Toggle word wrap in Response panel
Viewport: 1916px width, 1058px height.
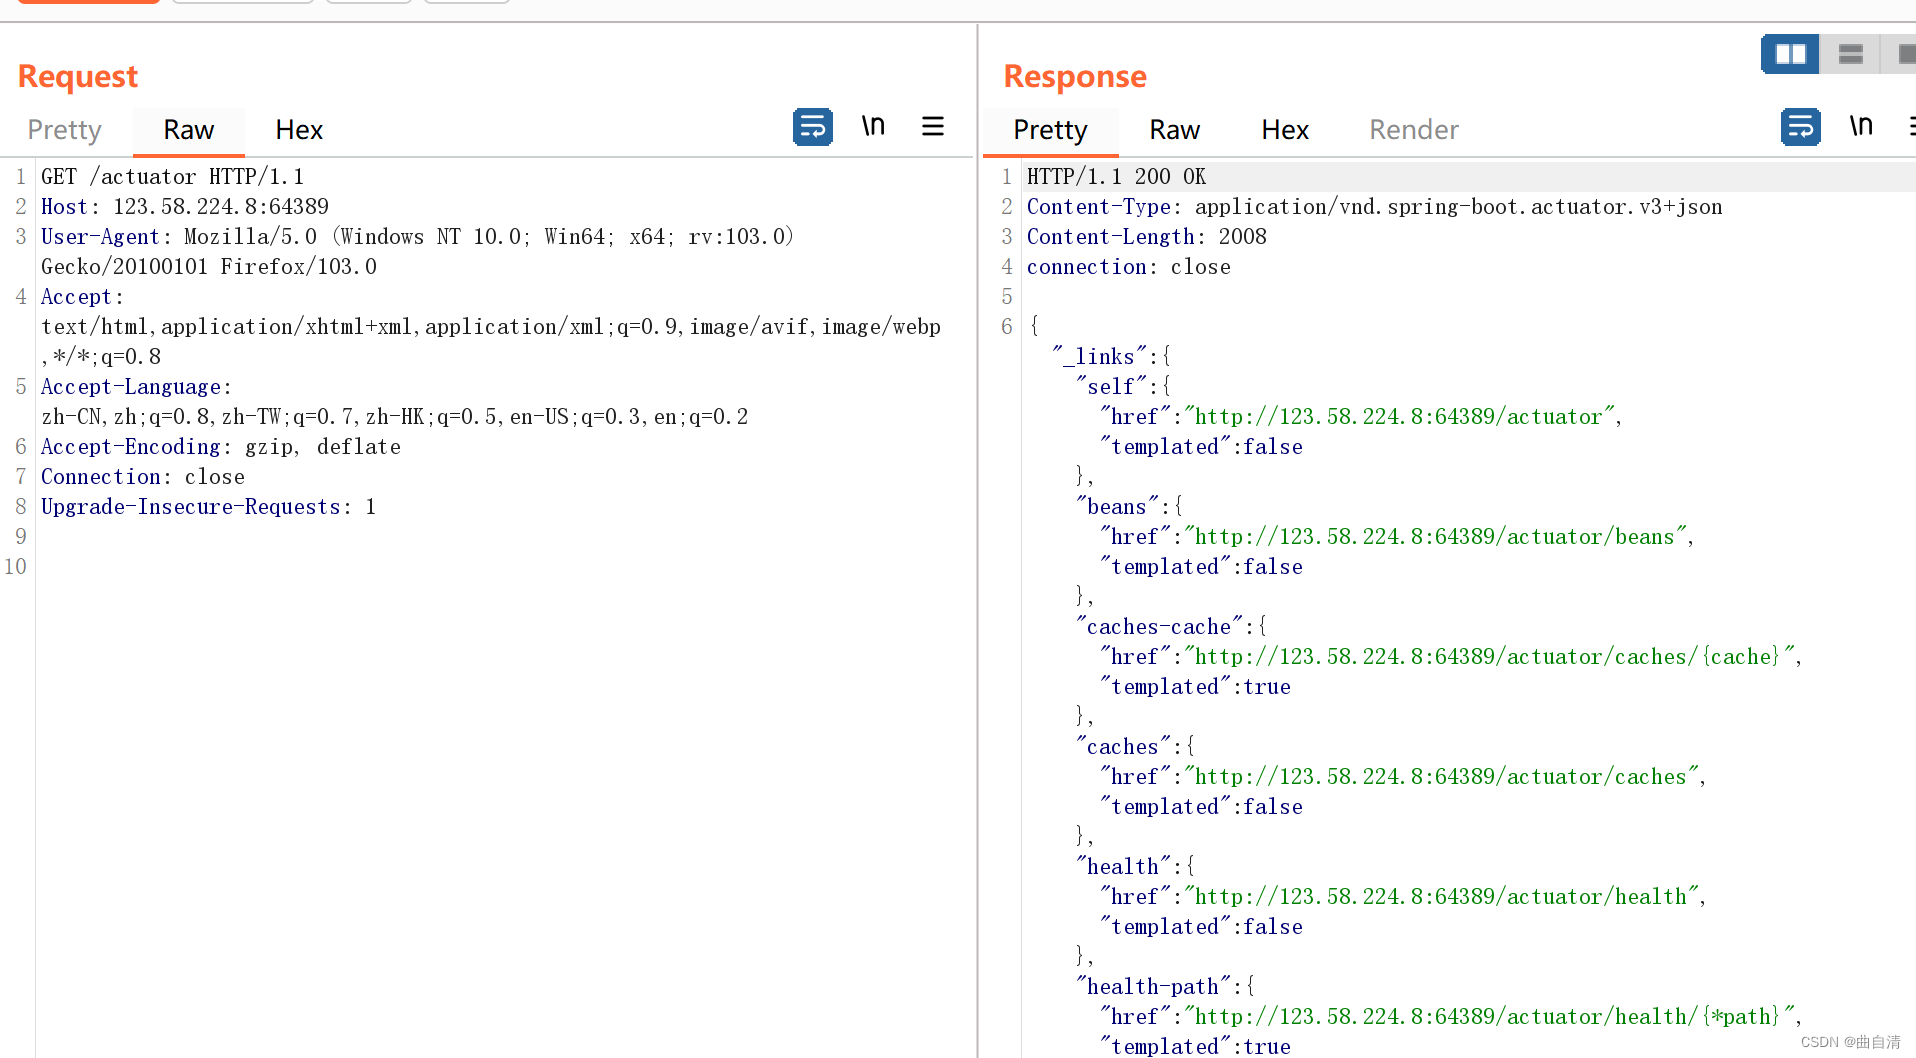coord(1800,127)
